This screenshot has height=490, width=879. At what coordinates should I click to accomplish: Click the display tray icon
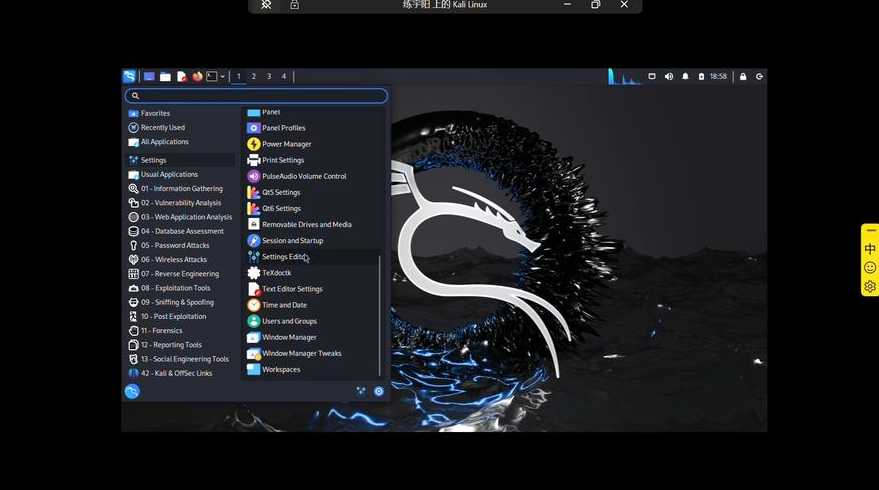pos(652,76)
